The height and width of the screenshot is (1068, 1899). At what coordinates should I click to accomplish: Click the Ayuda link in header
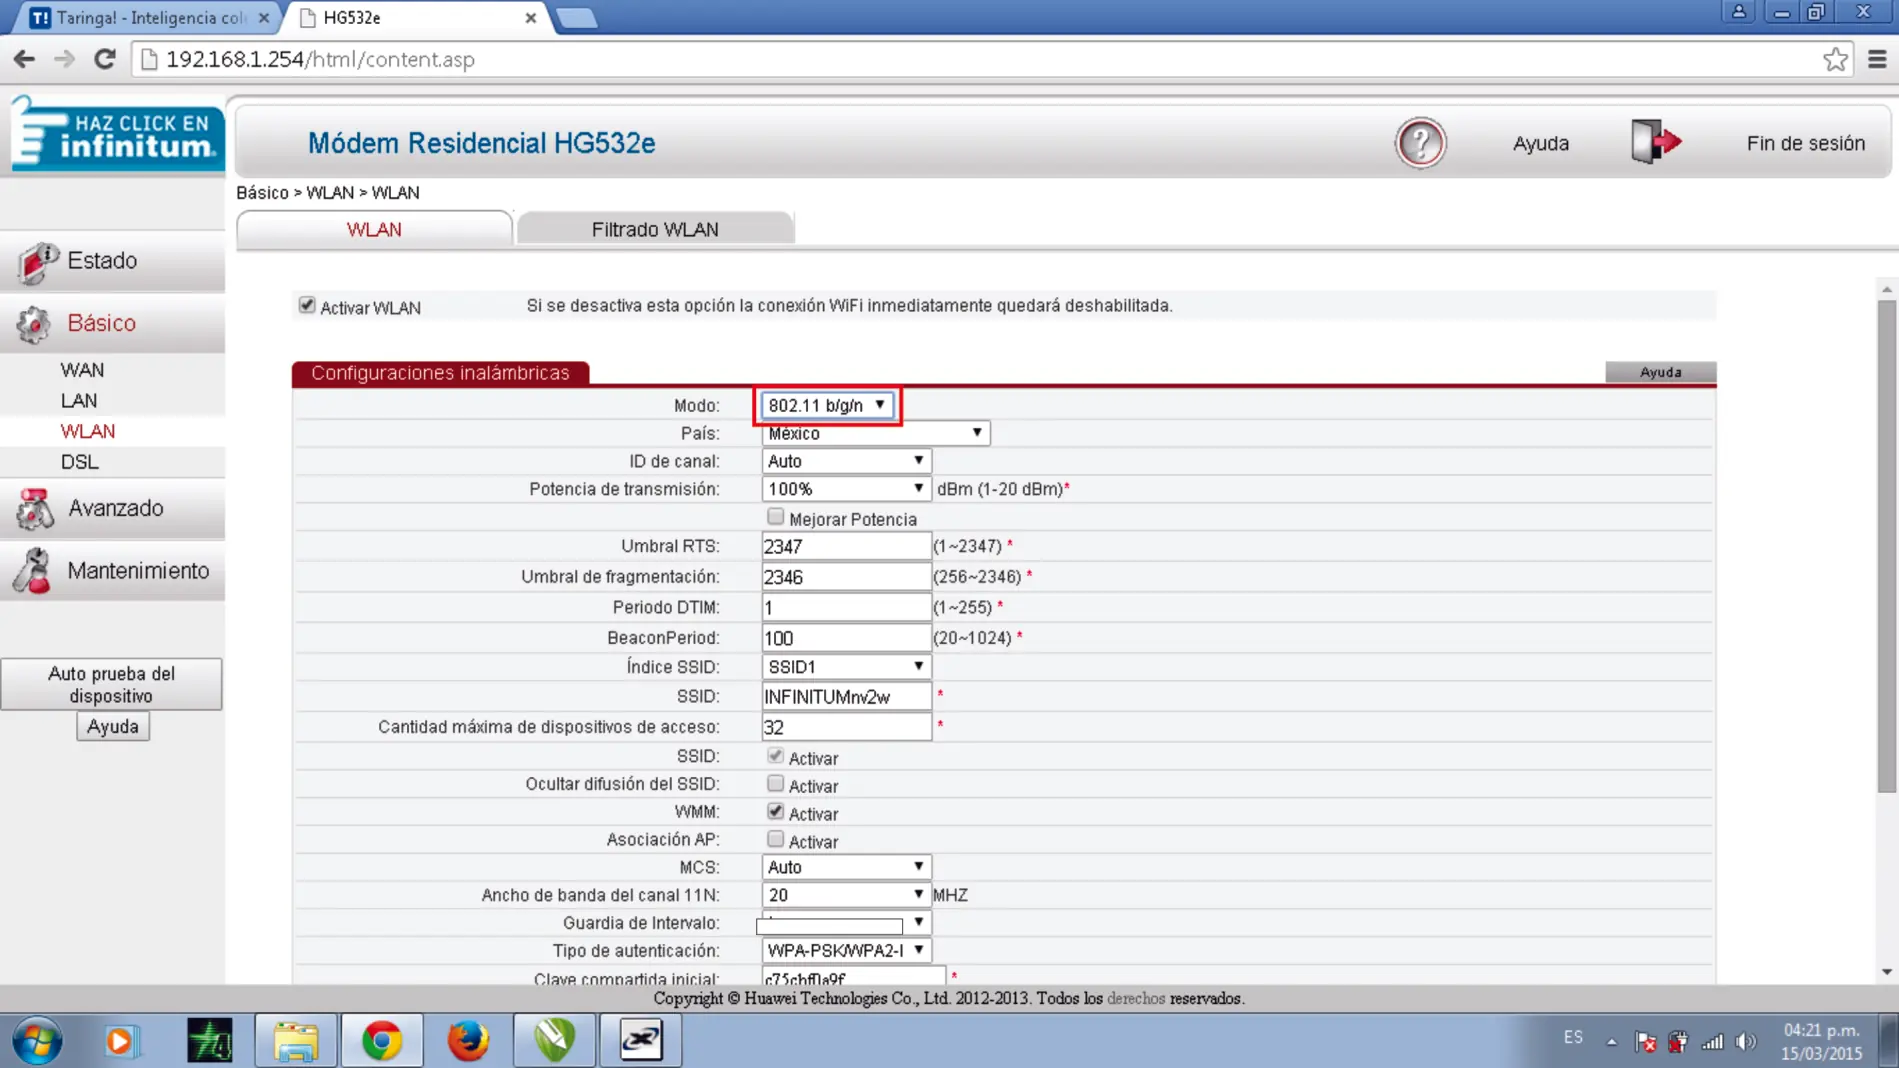coord(1540,143)
